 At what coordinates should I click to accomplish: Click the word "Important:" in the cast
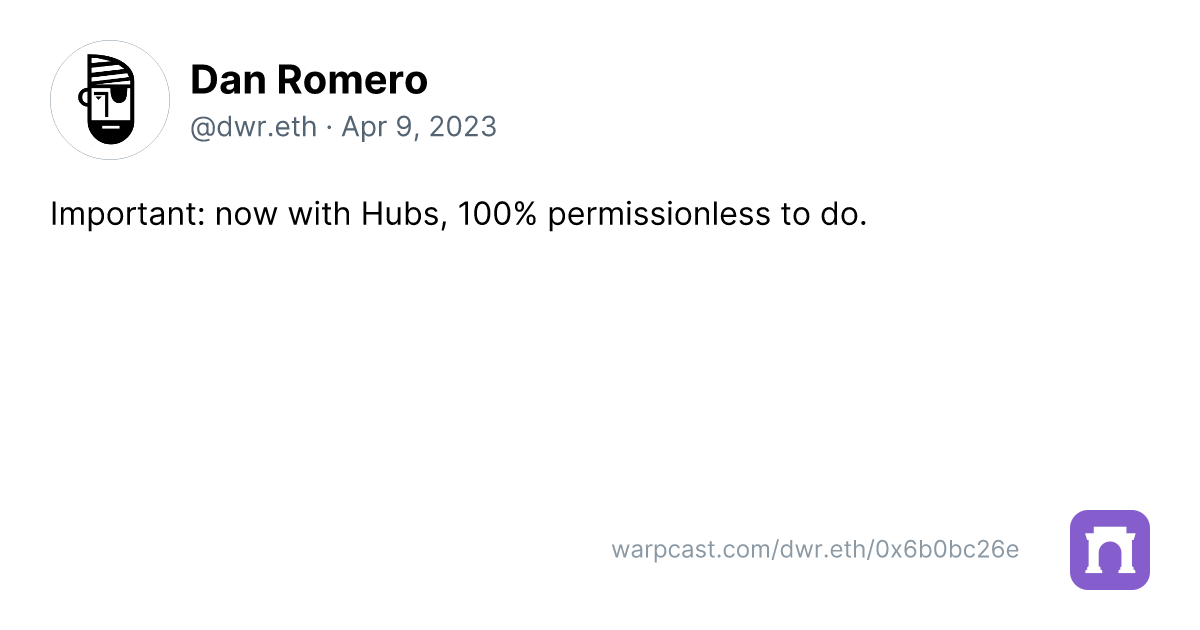[126, 214]
